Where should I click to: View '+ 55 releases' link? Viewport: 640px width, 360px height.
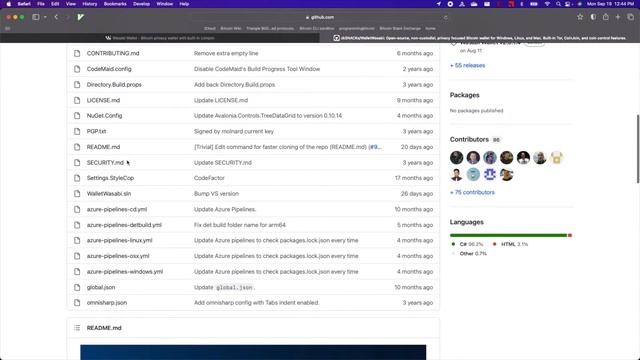click(467, 65)
